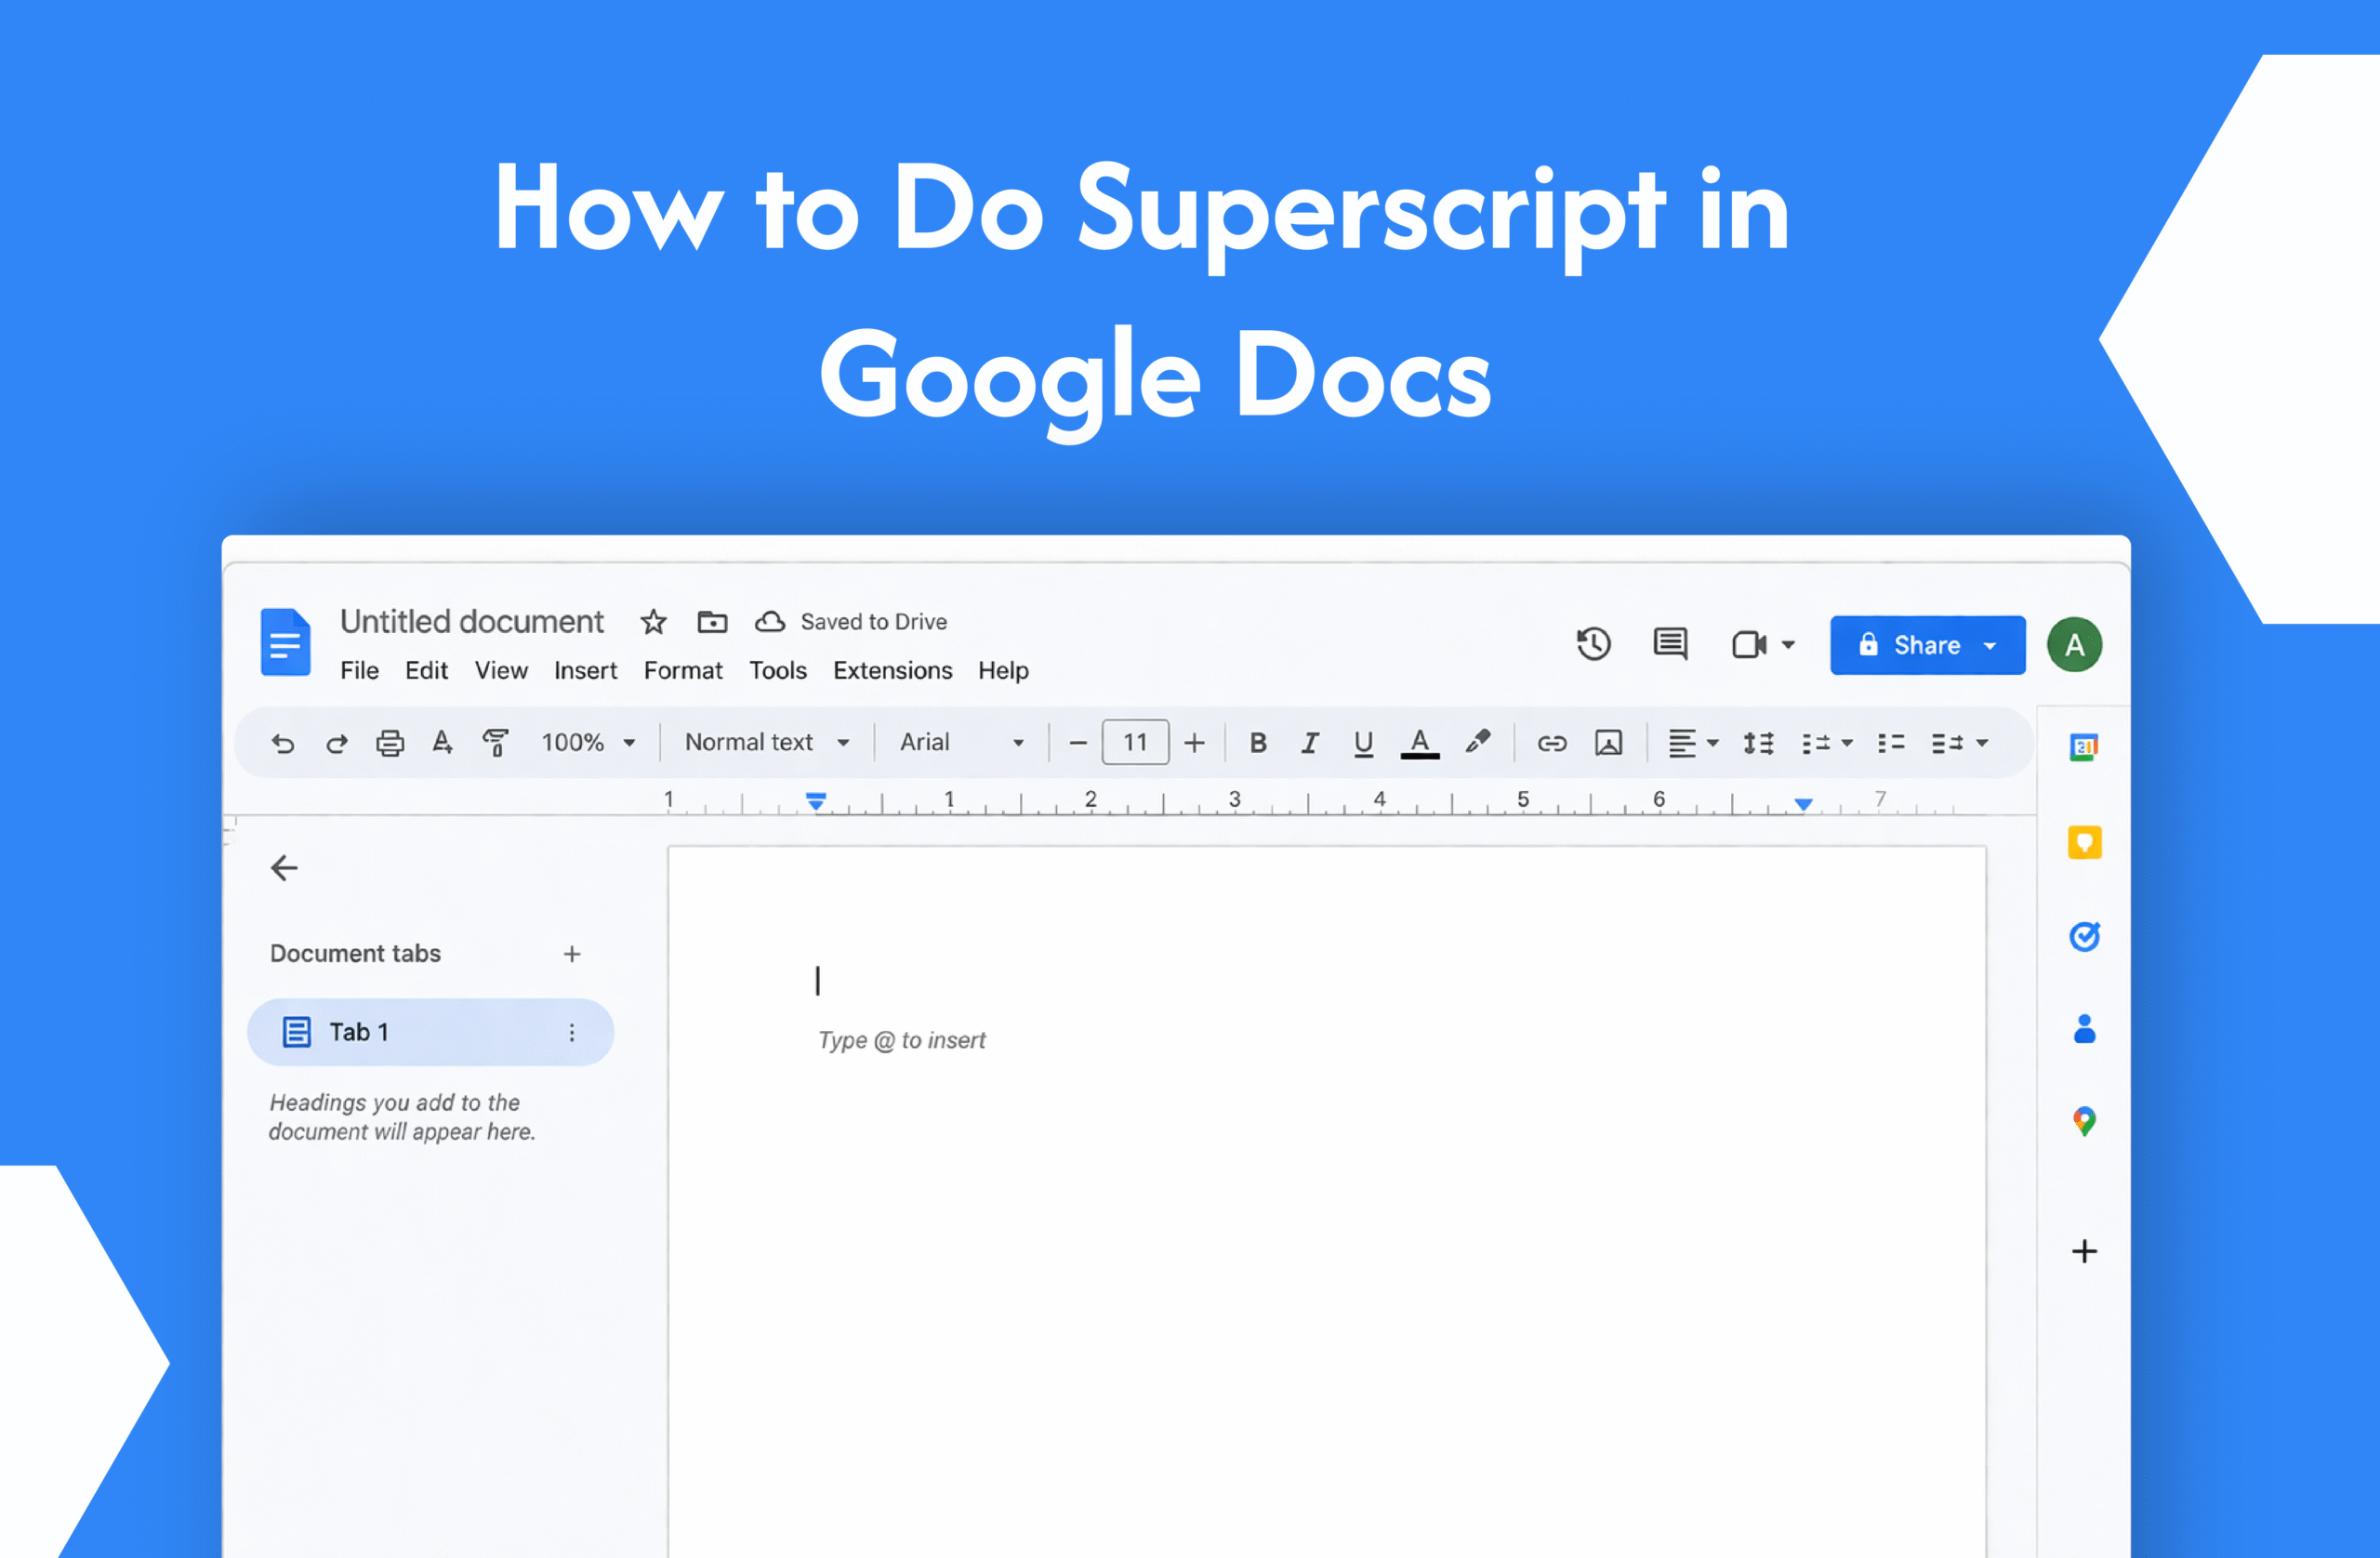Click the right indent ruler marker
The height and width of the screenshot is (1558, 2380).
(x=1803, y=804)
